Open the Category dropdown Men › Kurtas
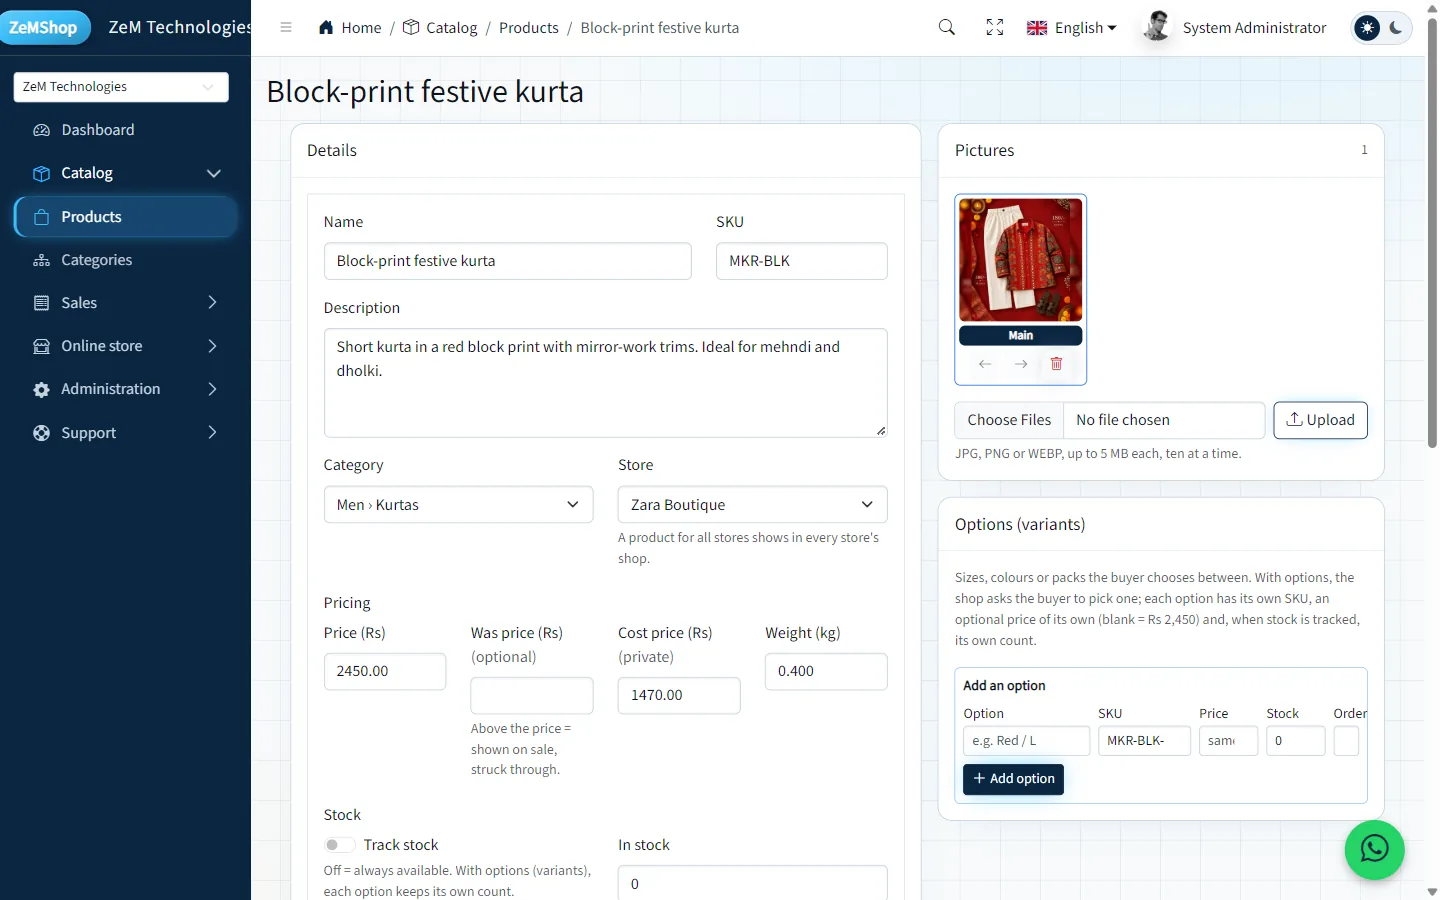Viewport: 1440px width, 900px height. [458, 505]
